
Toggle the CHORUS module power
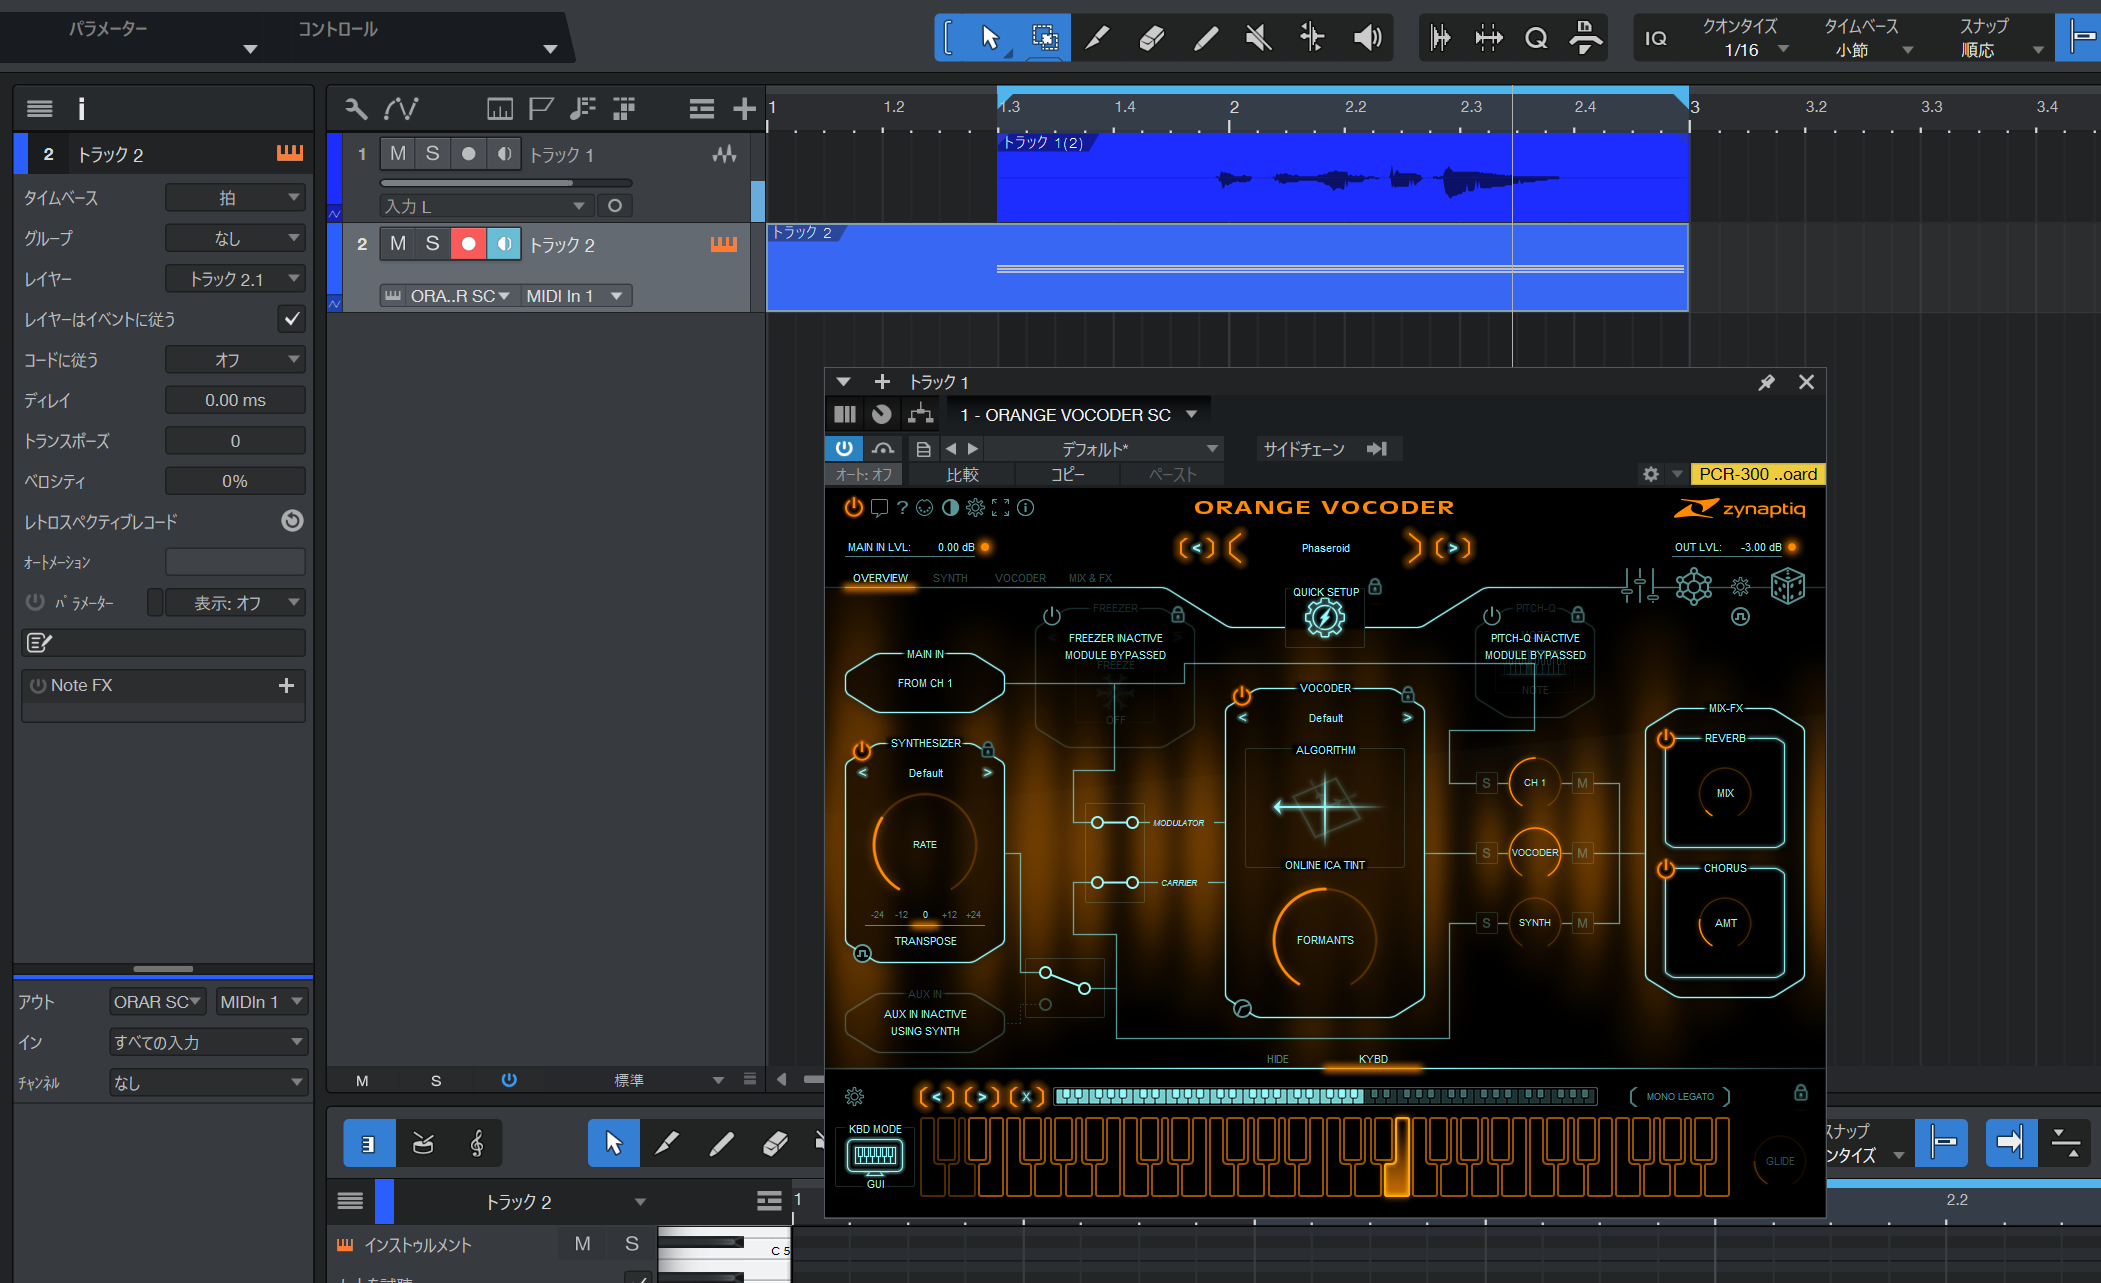1665,869
